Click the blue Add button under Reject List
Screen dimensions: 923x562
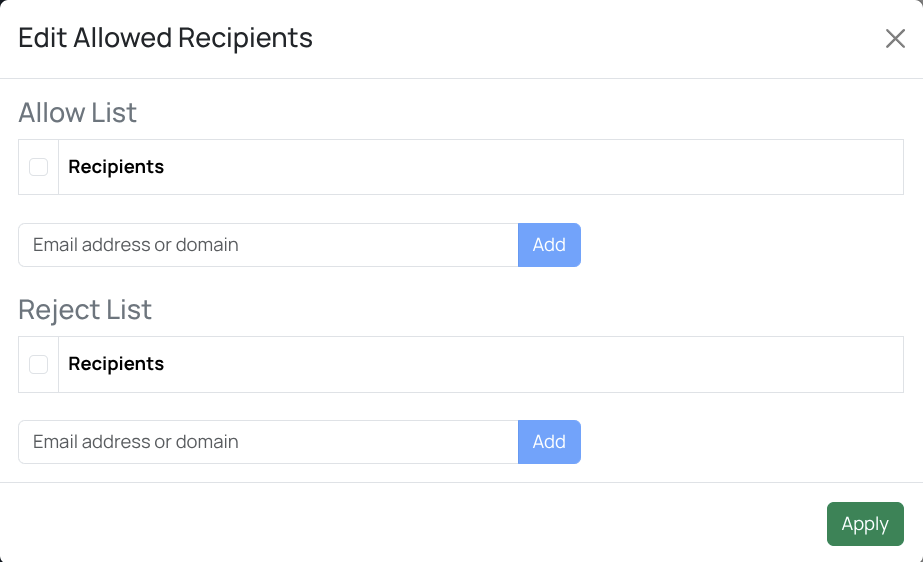click(549, 442)
